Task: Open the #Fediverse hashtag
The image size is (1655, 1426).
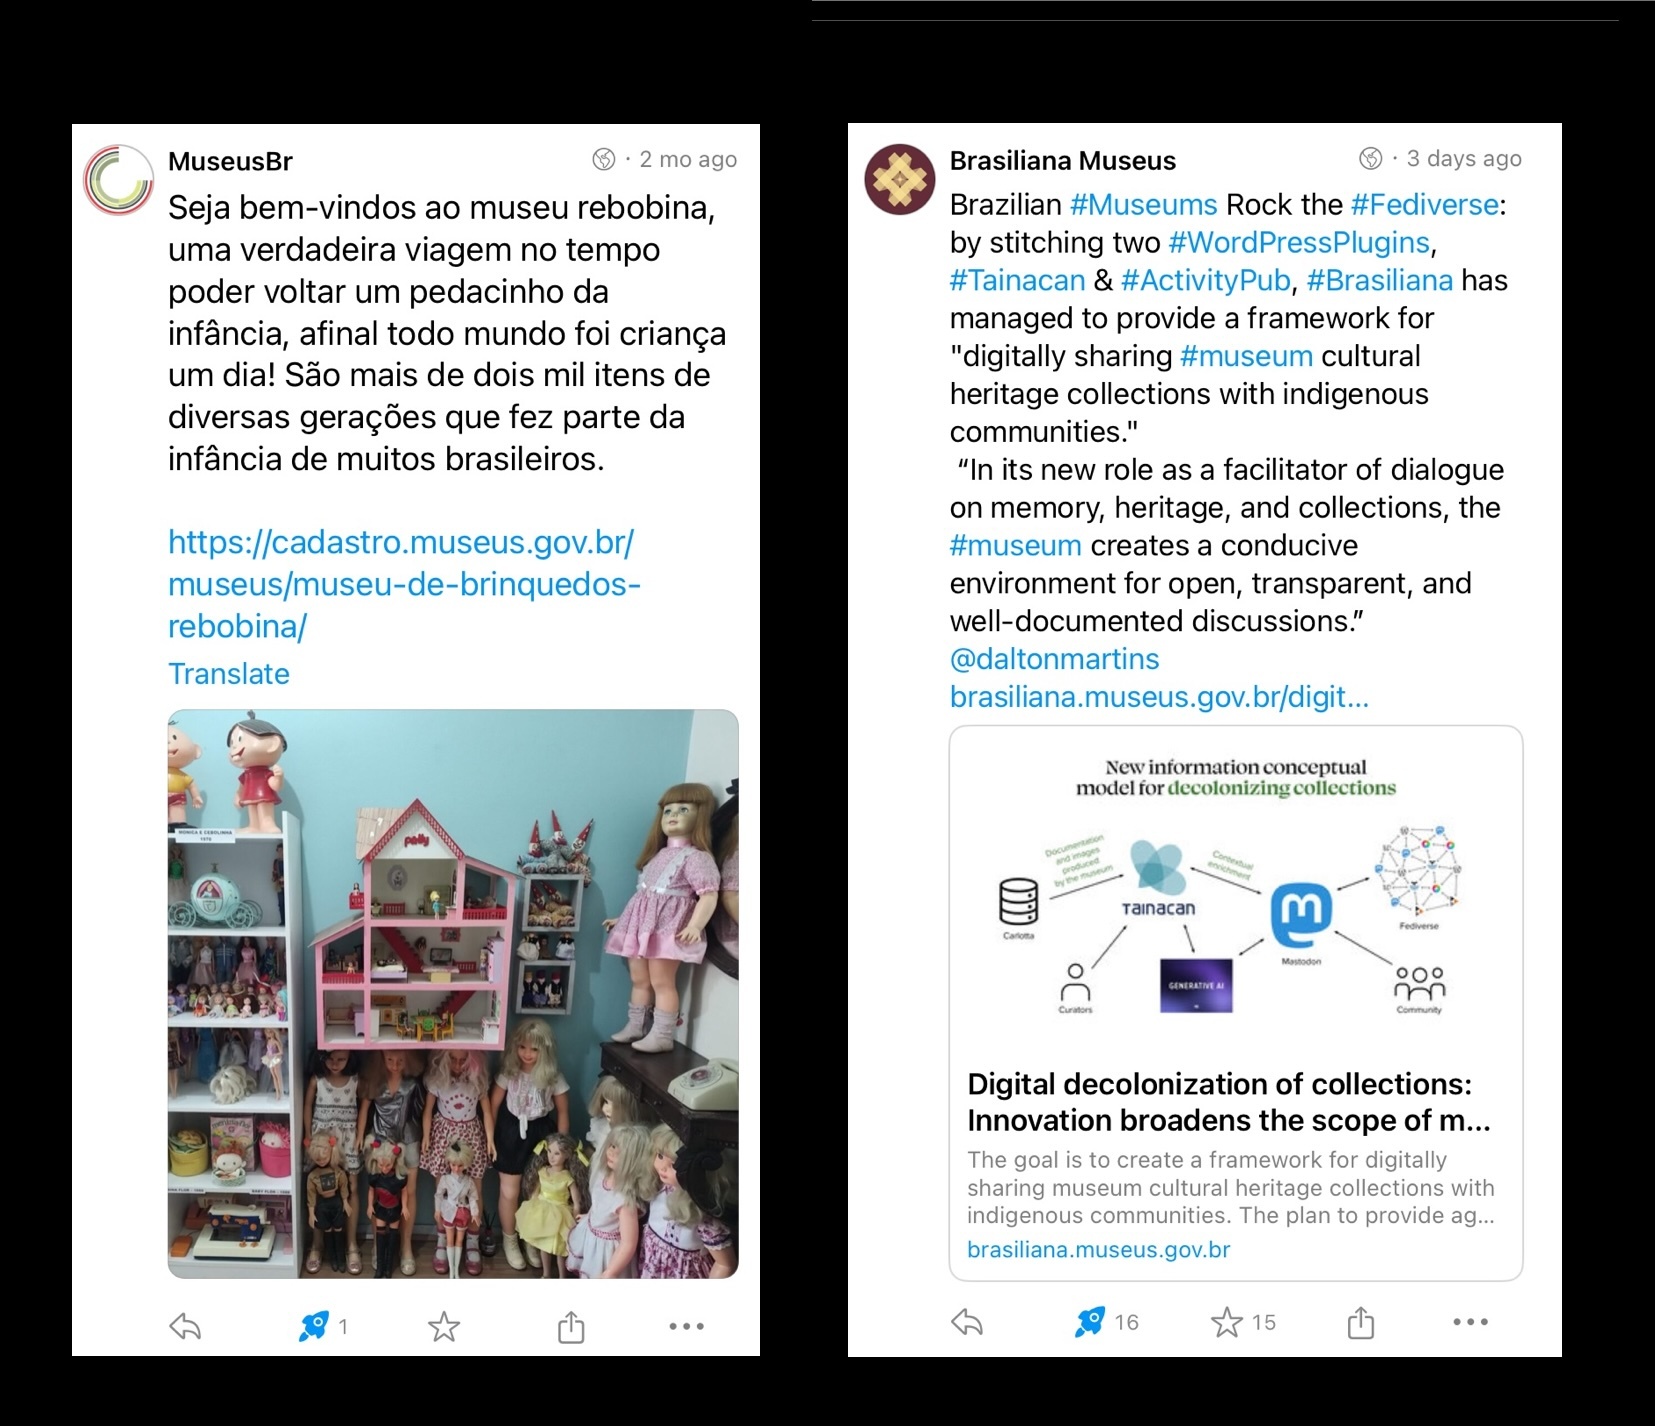Action: (x=1425, y=205)
